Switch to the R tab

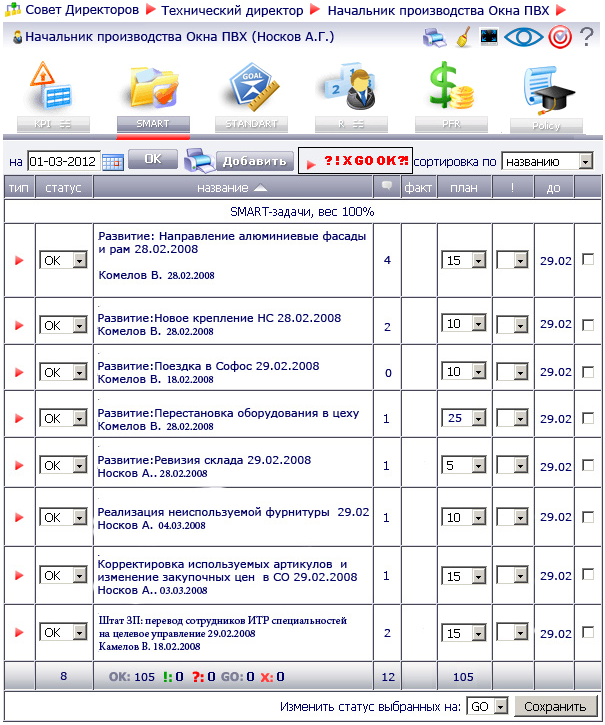tap(351, 124)
